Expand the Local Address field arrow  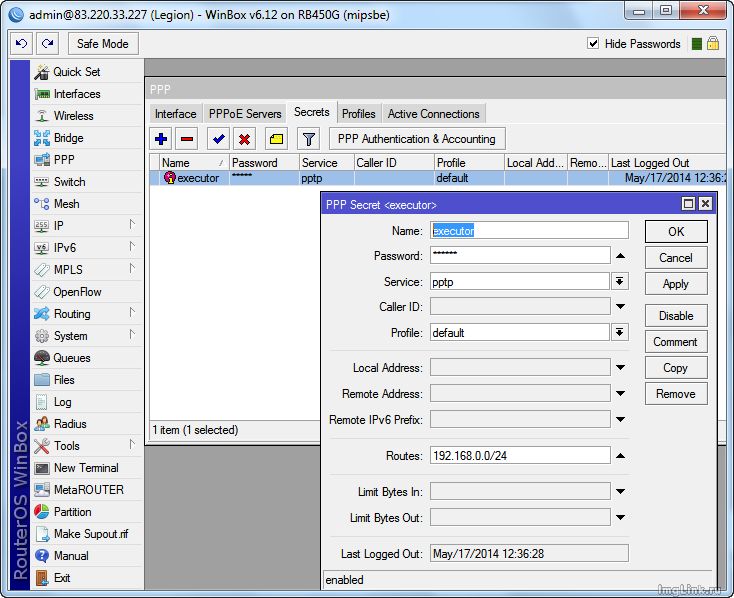[x=620, y=368]
